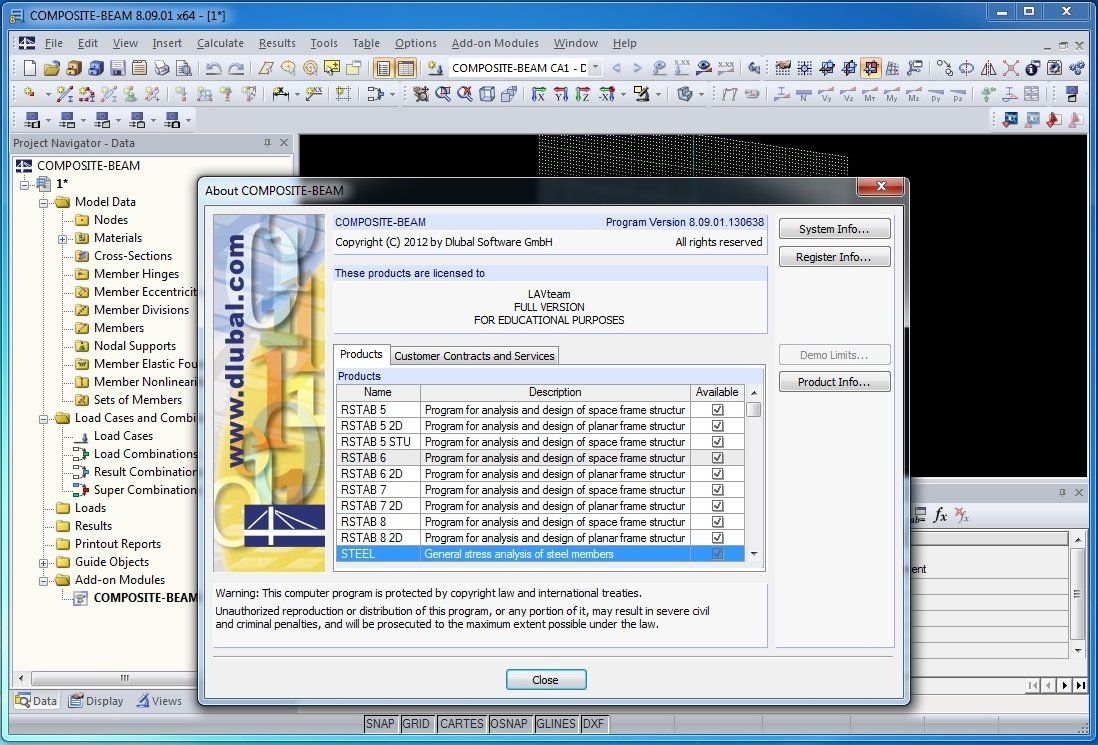Click the printer icon in toolbar
This screenshot has height=745, width=1098.
coord(161,68)
